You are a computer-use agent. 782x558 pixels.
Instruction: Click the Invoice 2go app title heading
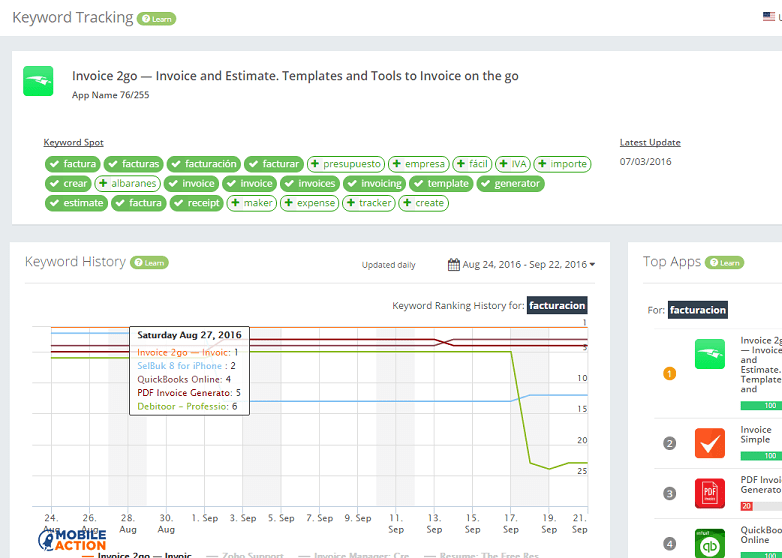(x=295, y=76)
